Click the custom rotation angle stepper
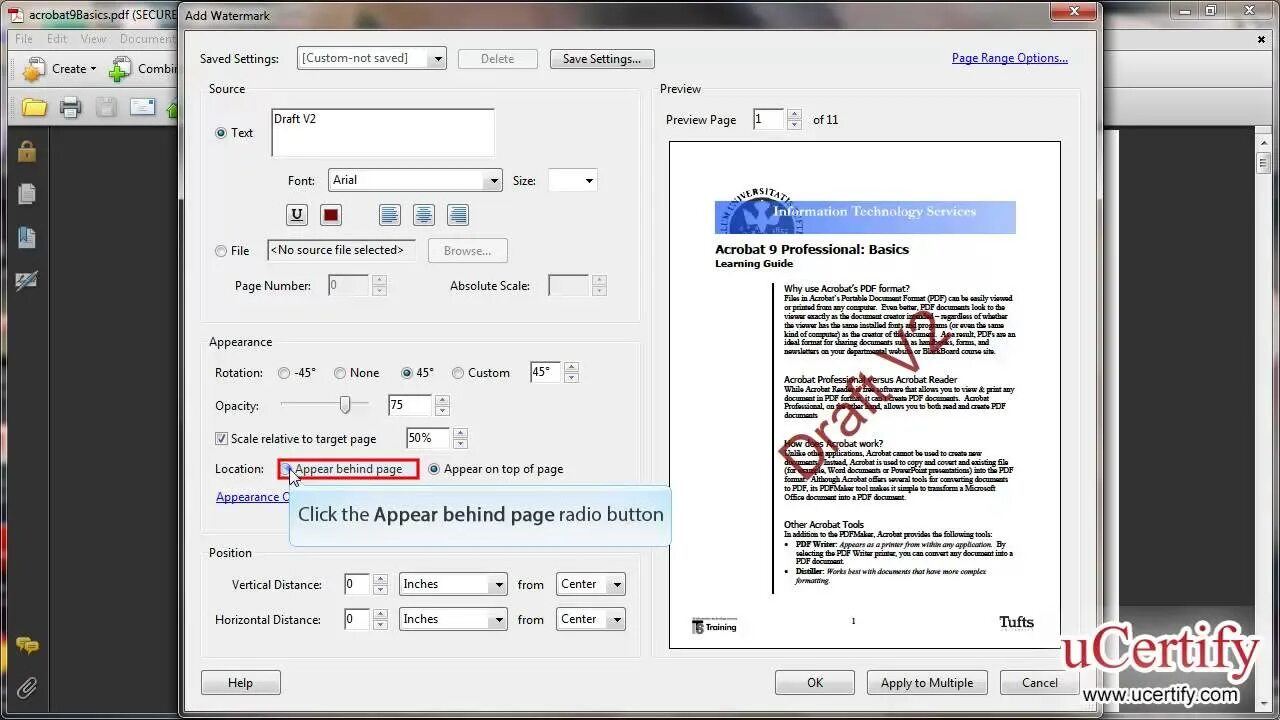Screen dimensions: 1280x720 [x=571, y=372]
